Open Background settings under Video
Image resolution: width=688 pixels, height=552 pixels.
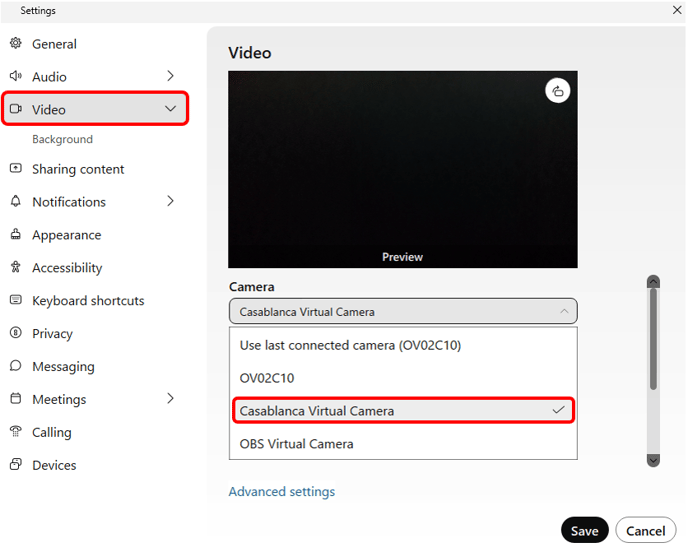[62, 140]
